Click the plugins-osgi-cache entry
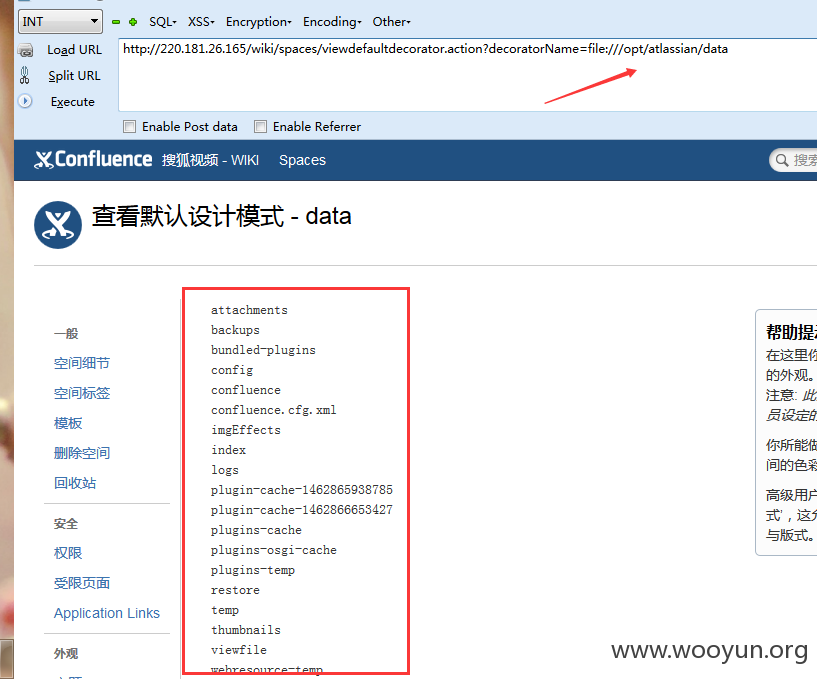 [274, 550]
